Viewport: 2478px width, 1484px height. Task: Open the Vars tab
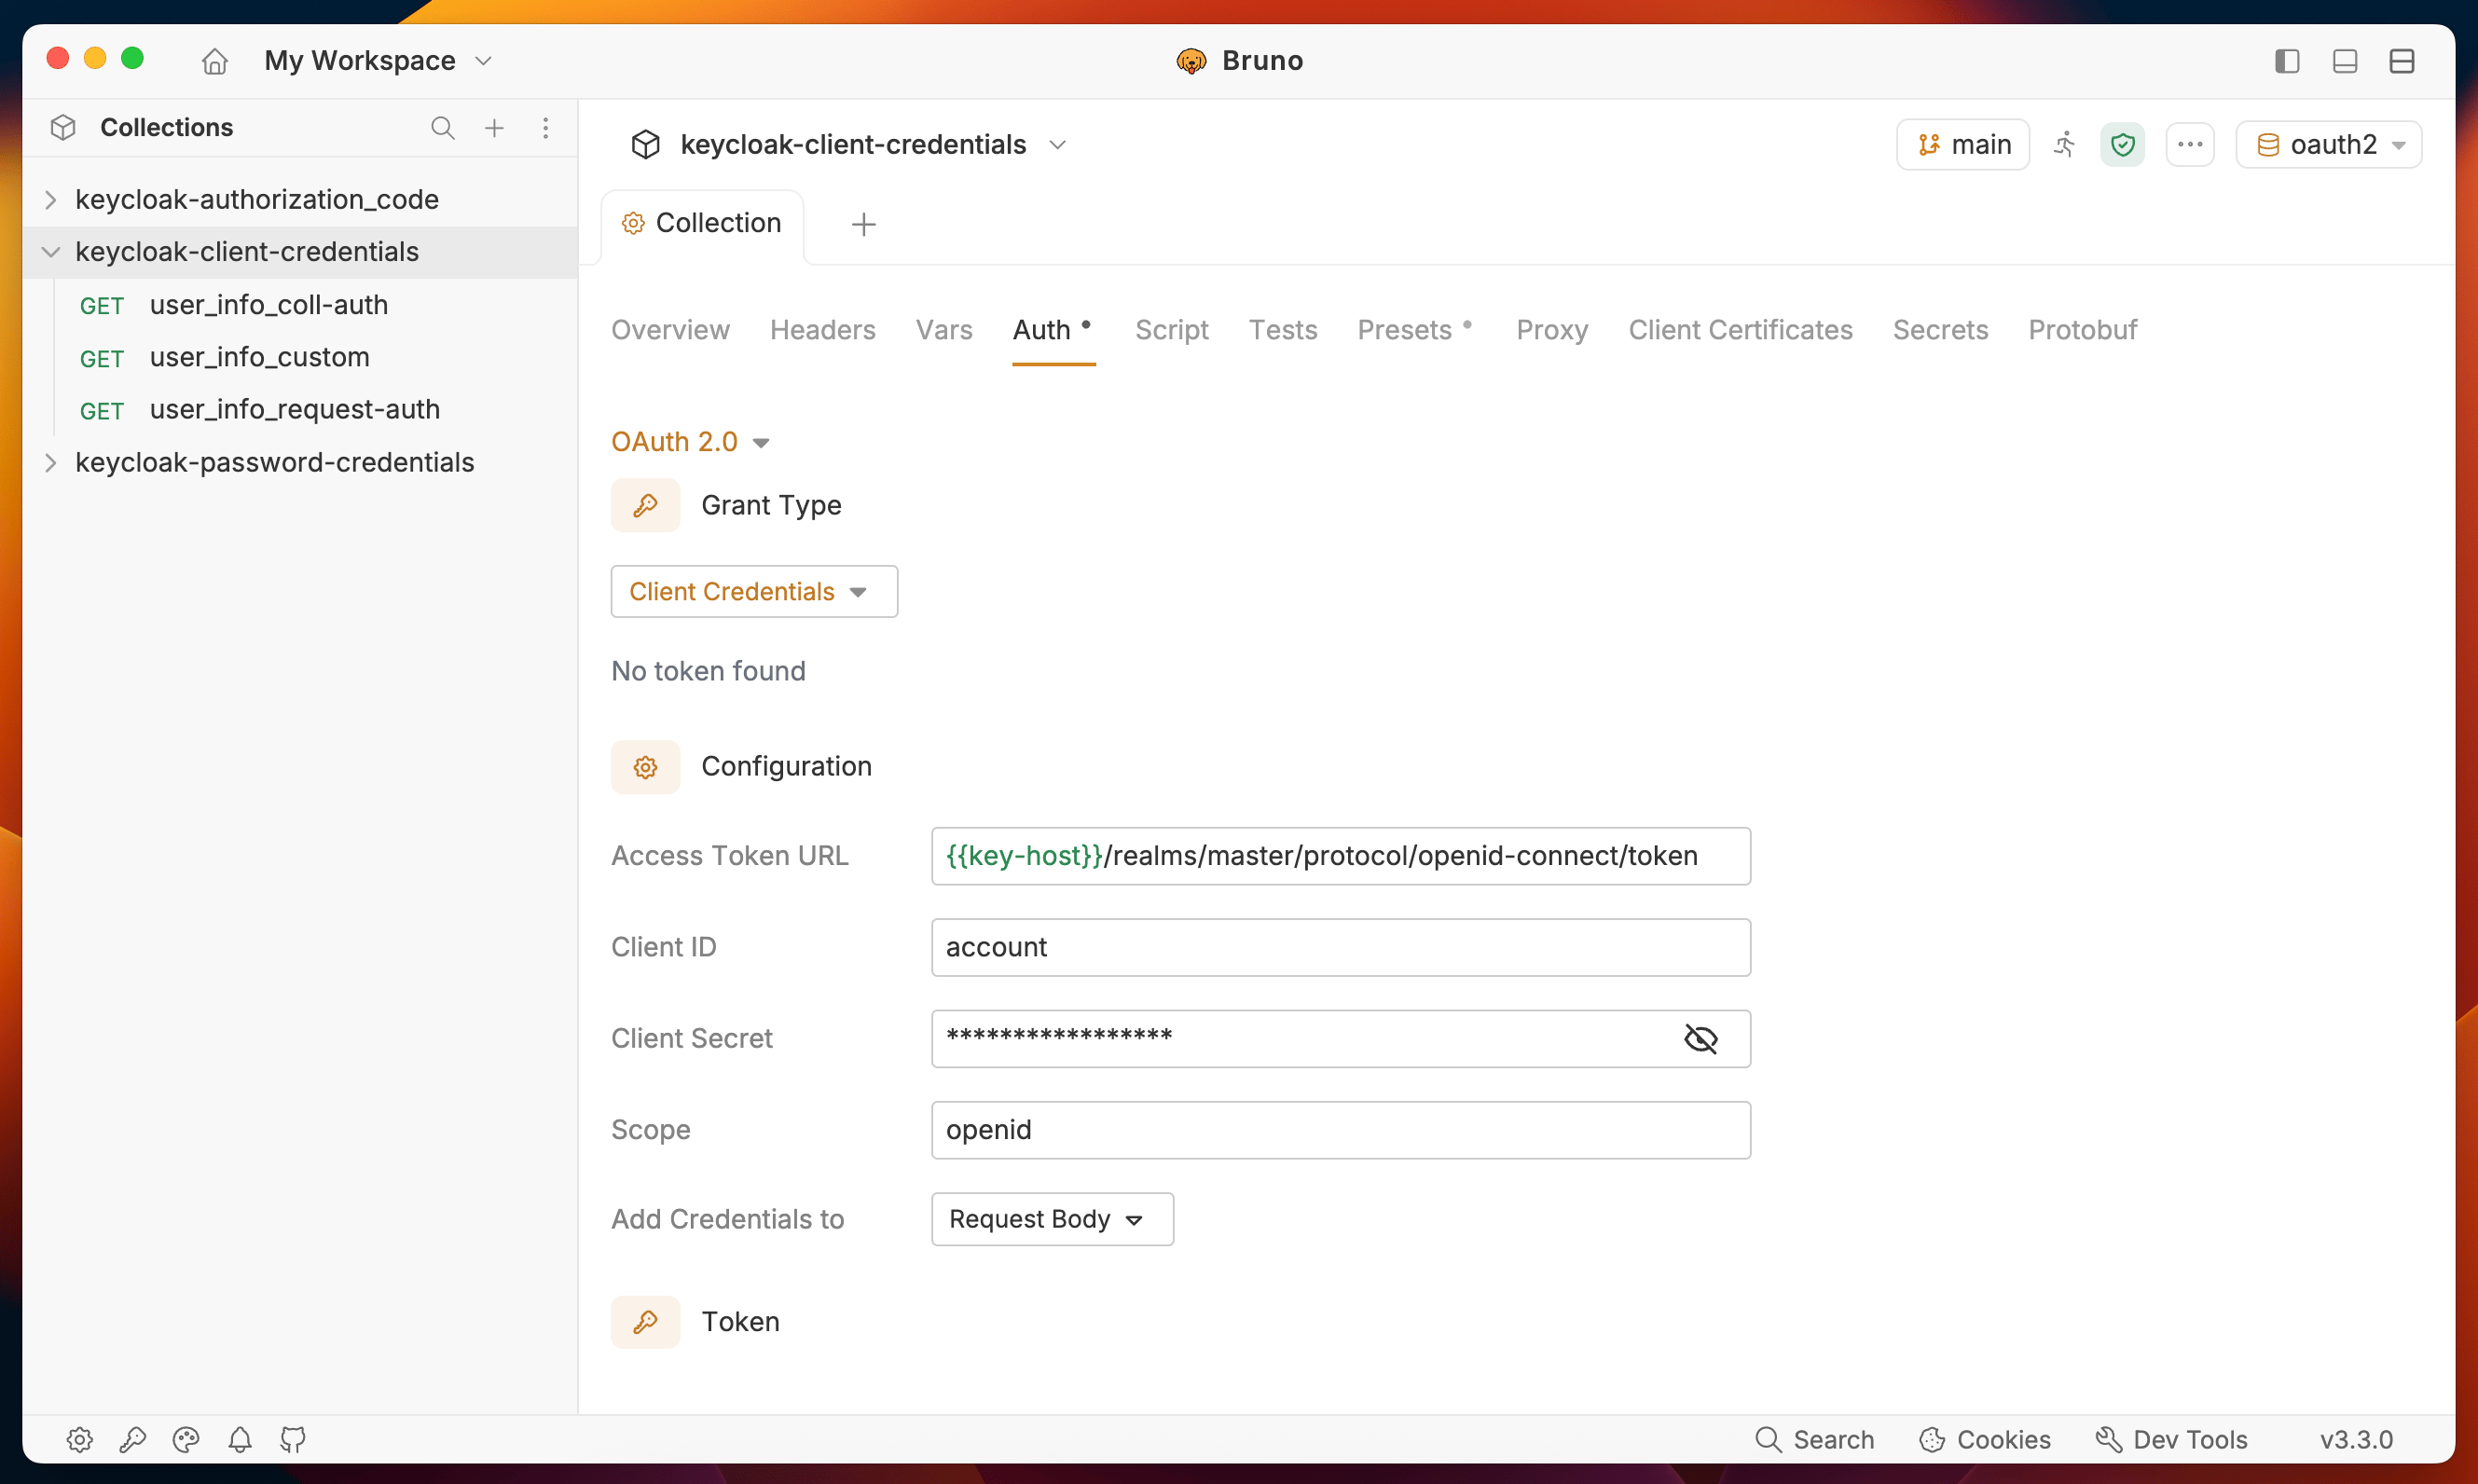[x=944, y=330]
